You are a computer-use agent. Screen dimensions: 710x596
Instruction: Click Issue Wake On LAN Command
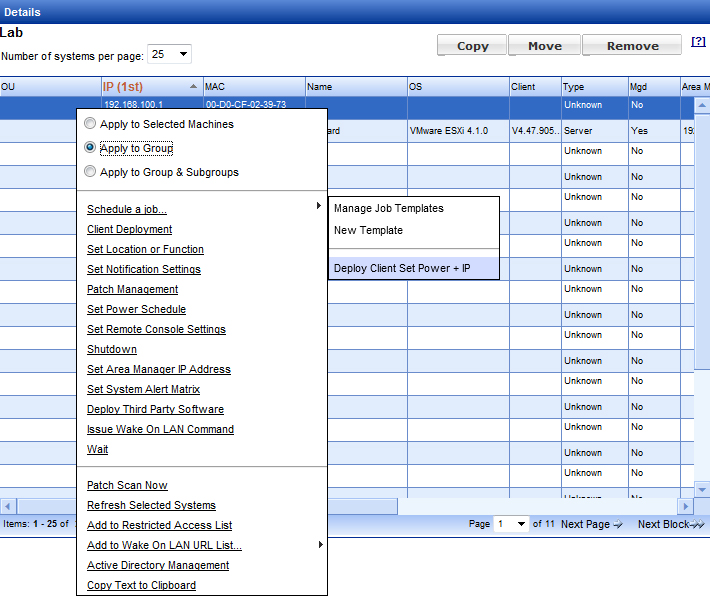tap(160, 429)
